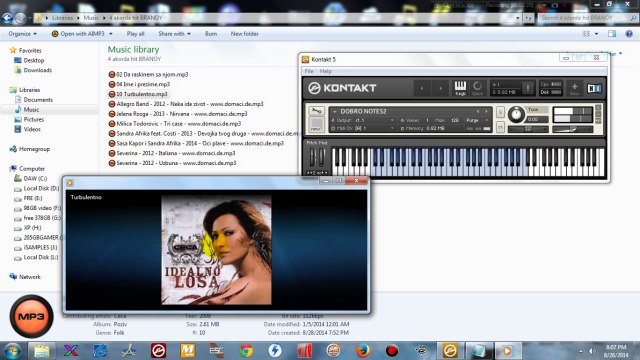The height and width of the screenshot is (360, 640).
Task: Close the DOBRO NOTES2 instrument with X
Action: point(598,108)
